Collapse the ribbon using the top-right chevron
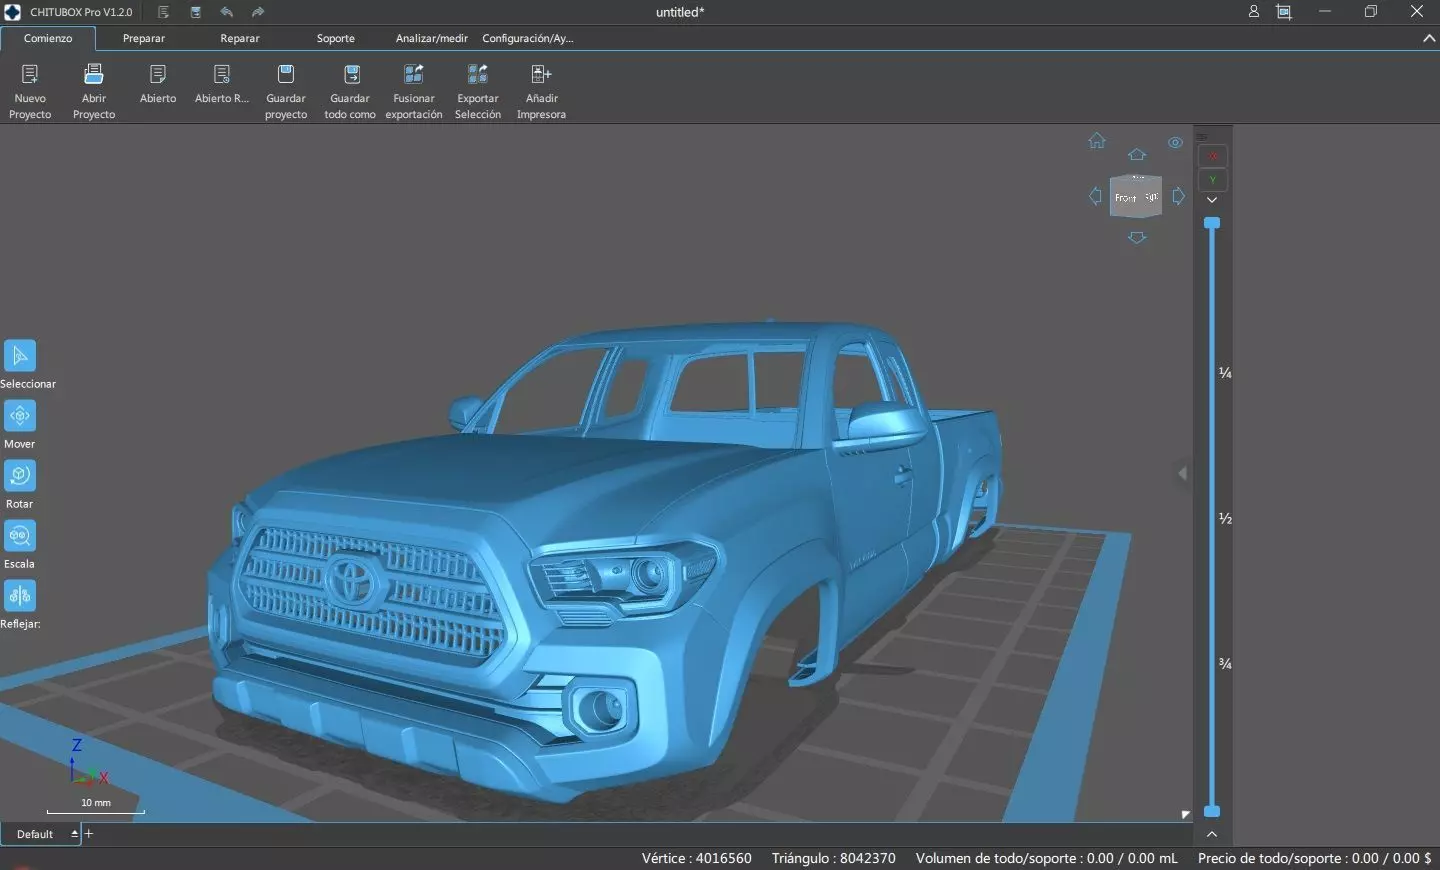1440x870 pixels. pyautogui.click(x=1429, y=38)
